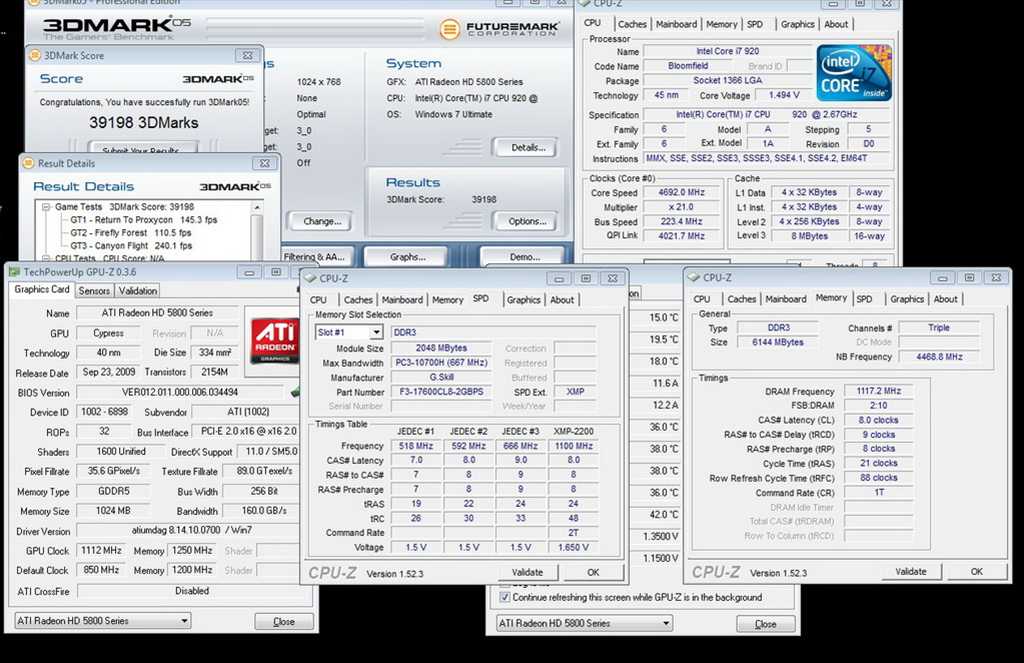Click the green chip icon beside BIOS Version
Screen dimensions: 1024x663
click(296, 392)
